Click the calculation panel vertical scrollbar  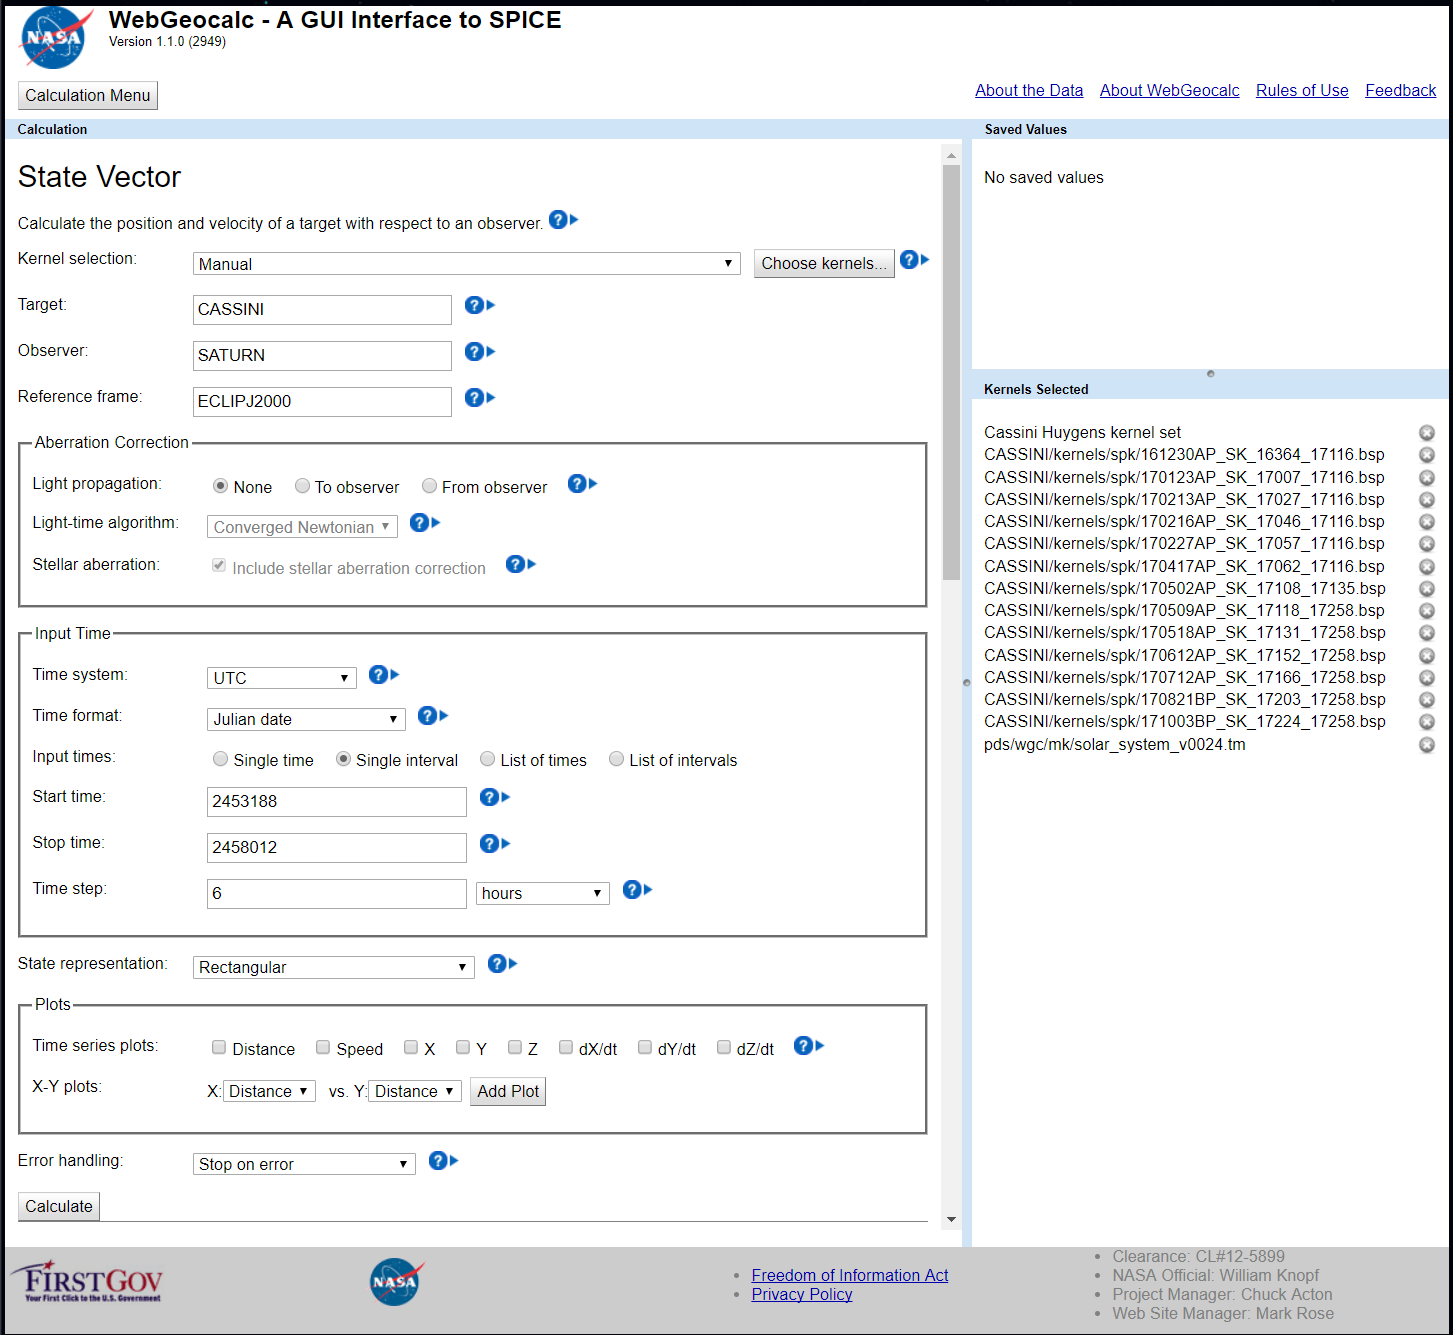(x=951, y=372)
